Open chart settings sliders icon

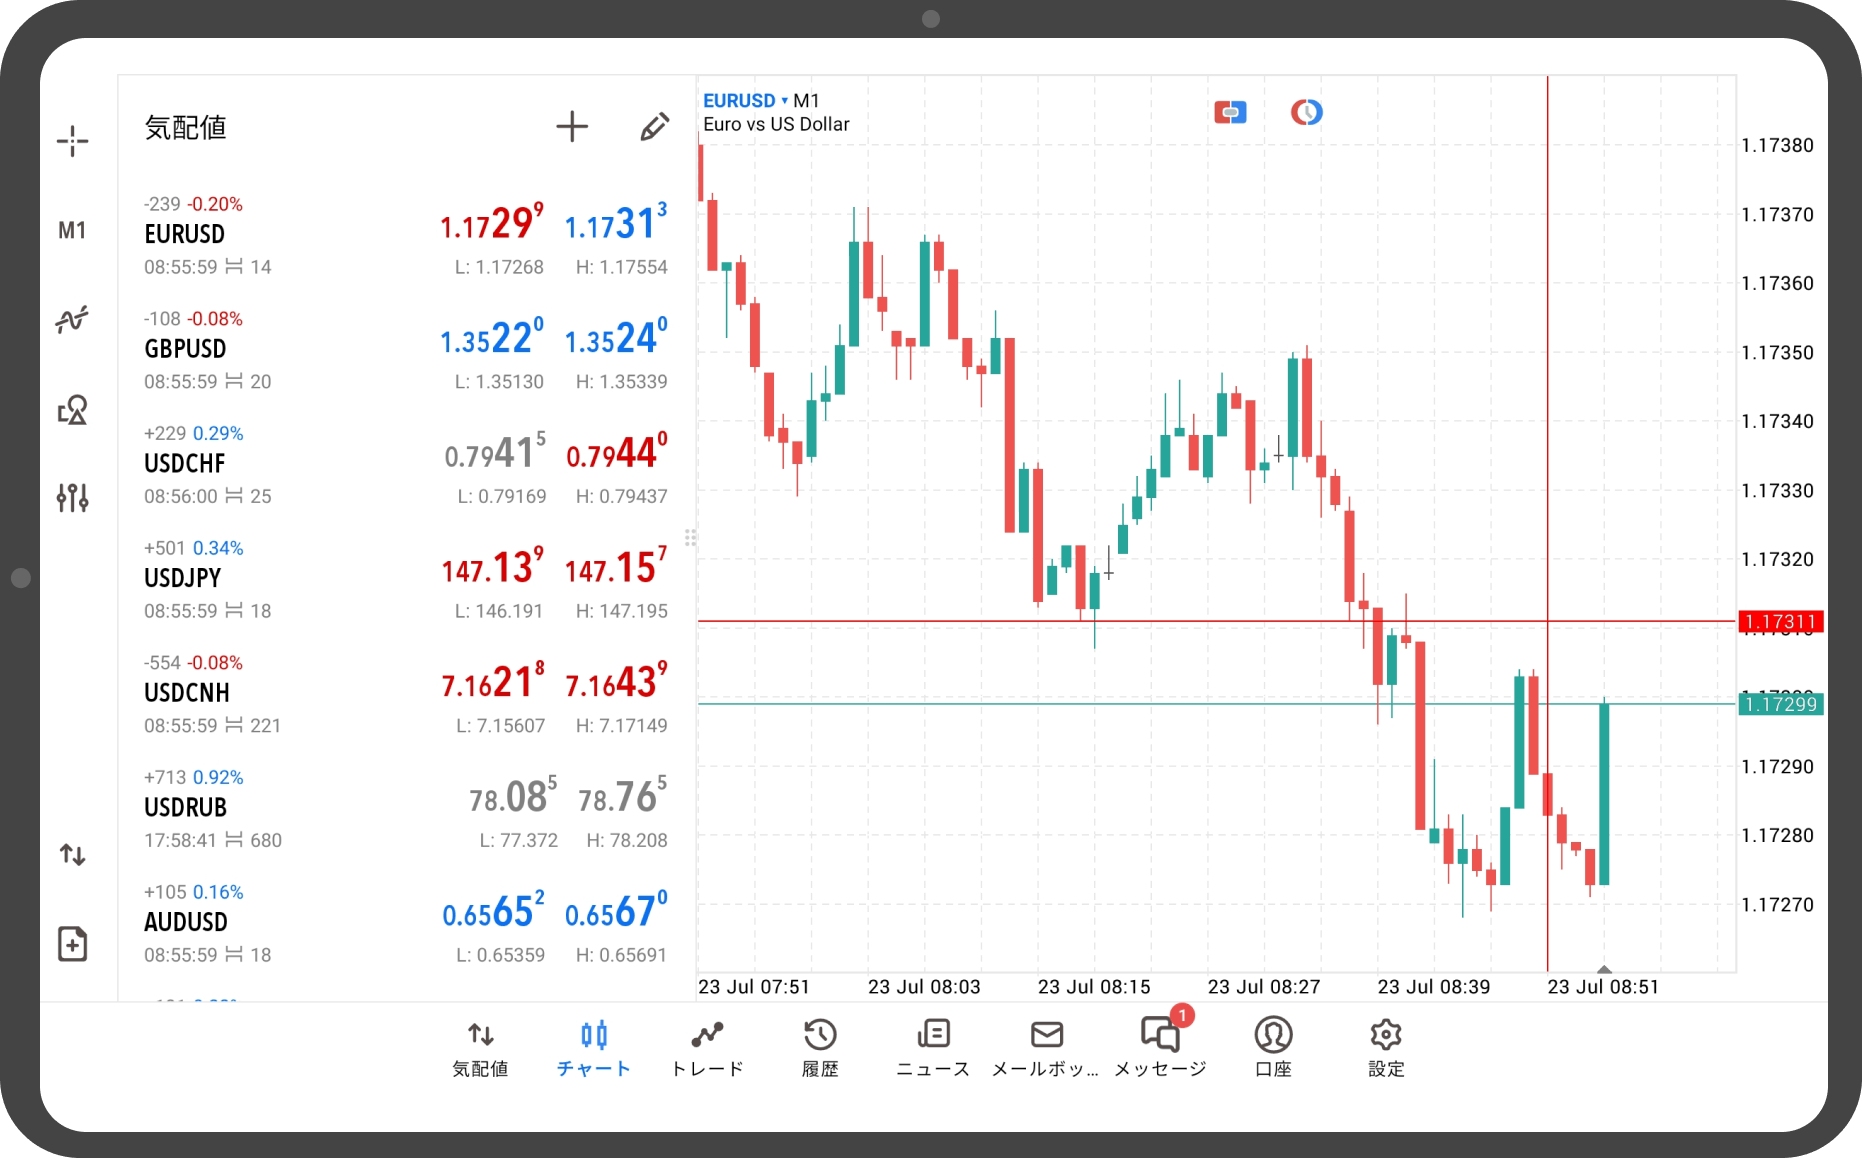(x=72, y=497)
